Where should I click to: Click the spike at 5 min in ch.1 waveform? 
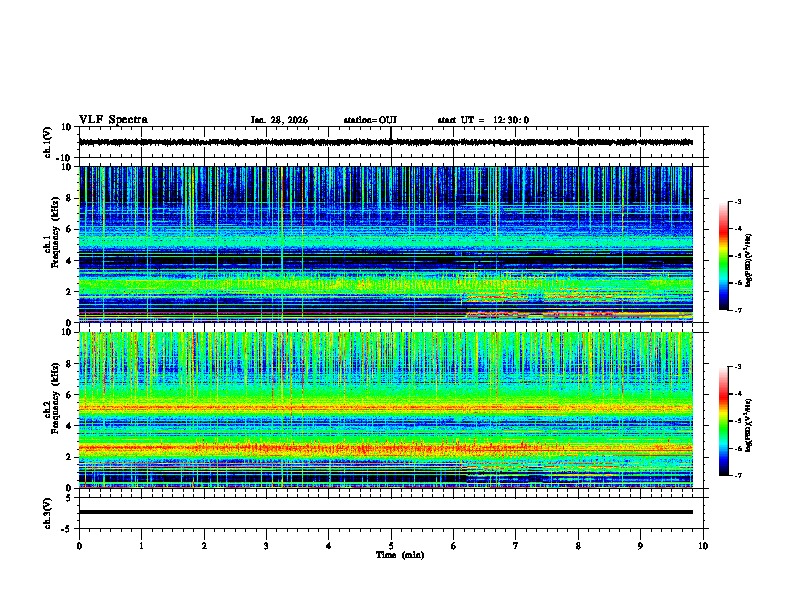point(391,134)
